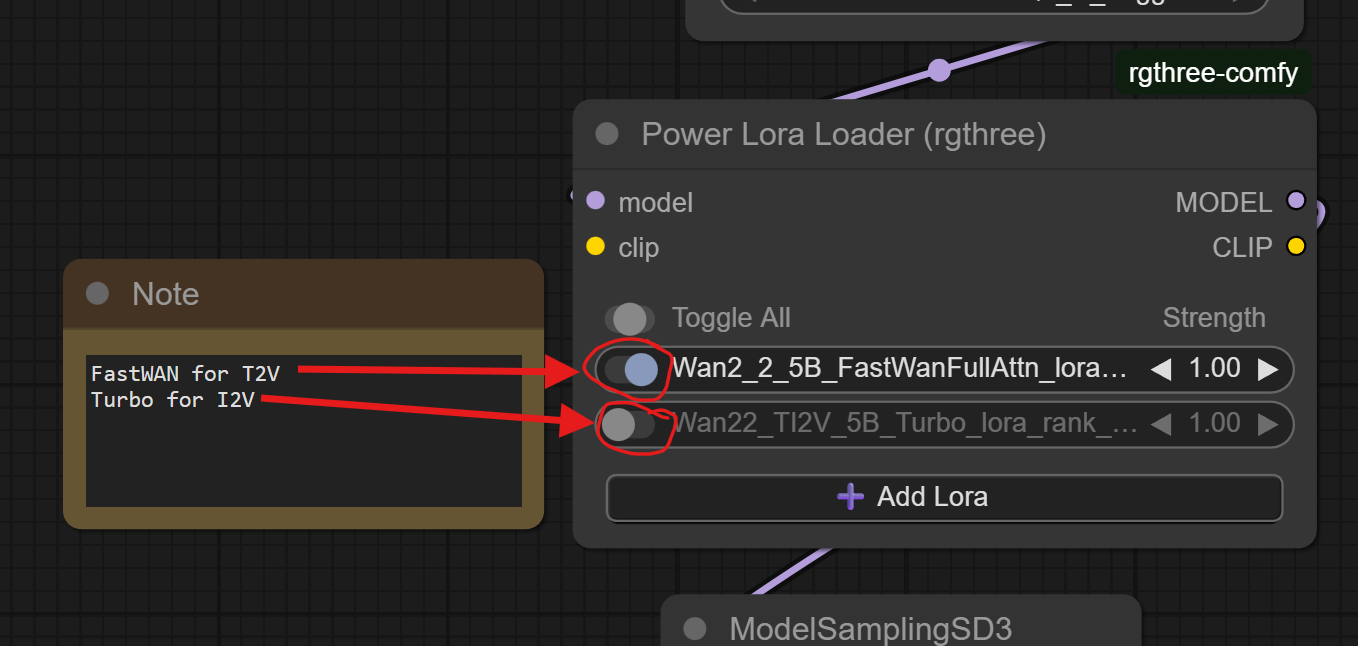The image size is (1358, 646).
Task: Collapse the Power Lora Loader node dot
Action: tap(607, 134)
